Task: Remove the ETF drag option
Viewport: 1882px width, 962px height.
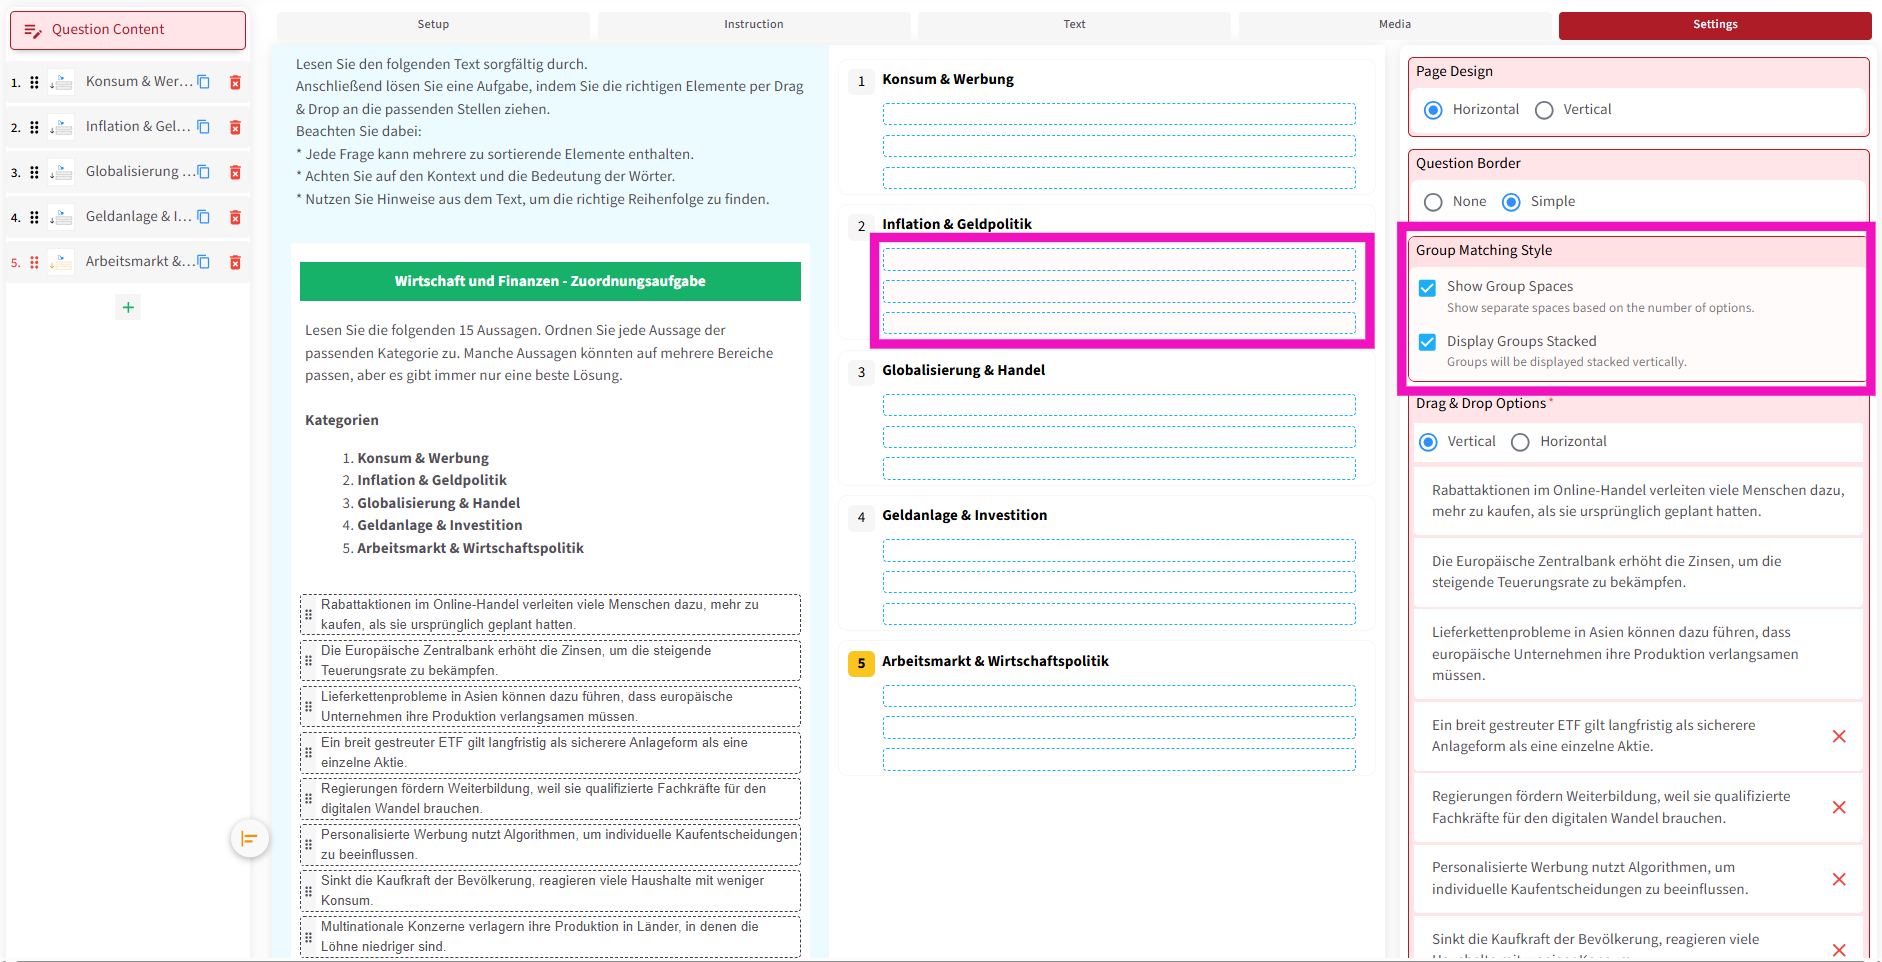Action: click(1838, 736)
